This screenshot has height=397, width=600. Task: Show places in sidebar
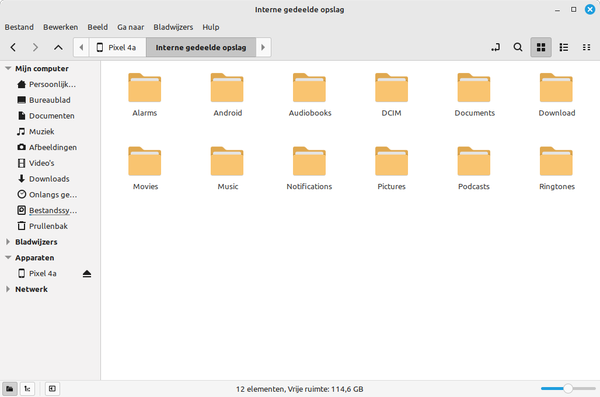coord(10,389)
